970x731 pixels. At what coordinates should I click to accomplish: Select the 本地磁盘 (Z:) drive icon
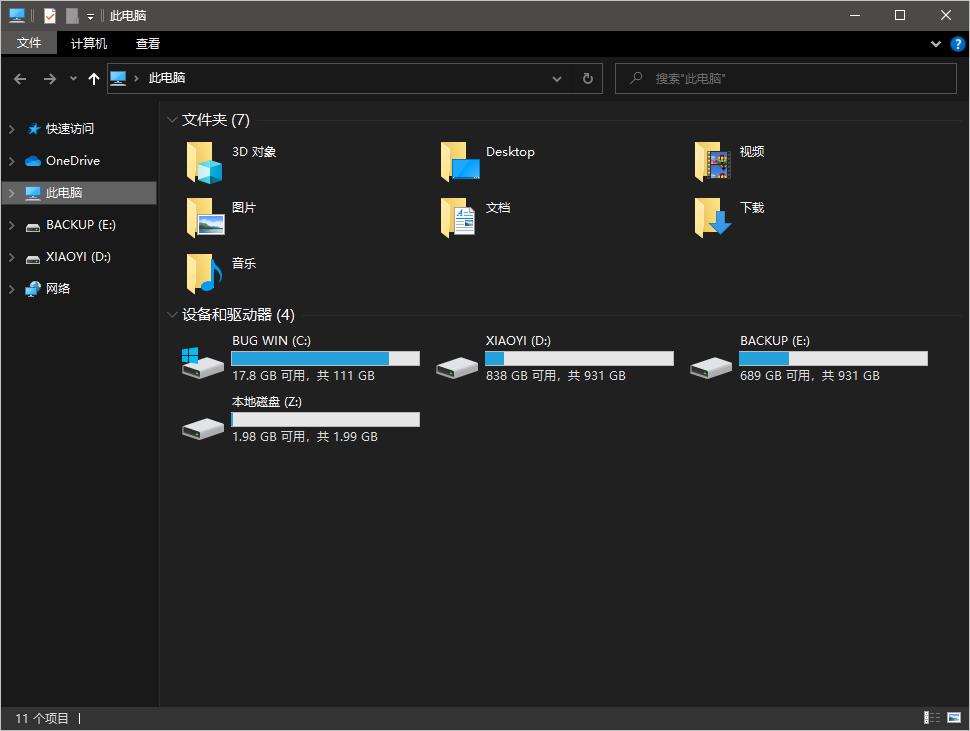tap(203, 427)
